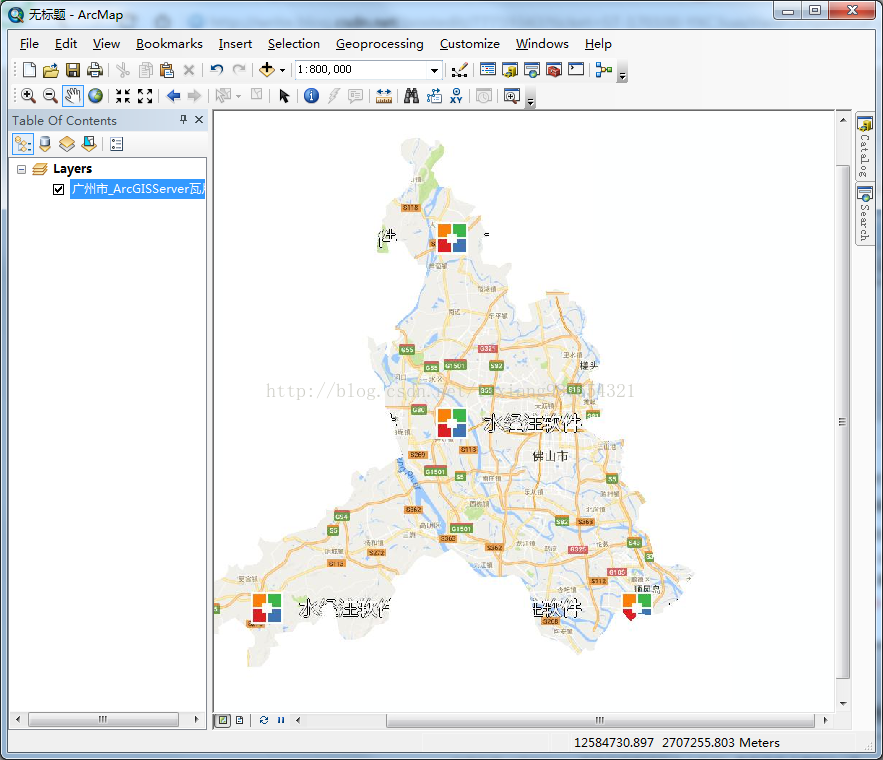This screenshot has height=760, width=883.
Task: Click Fixed Zoom Out icon
Action: pos(145,96)
